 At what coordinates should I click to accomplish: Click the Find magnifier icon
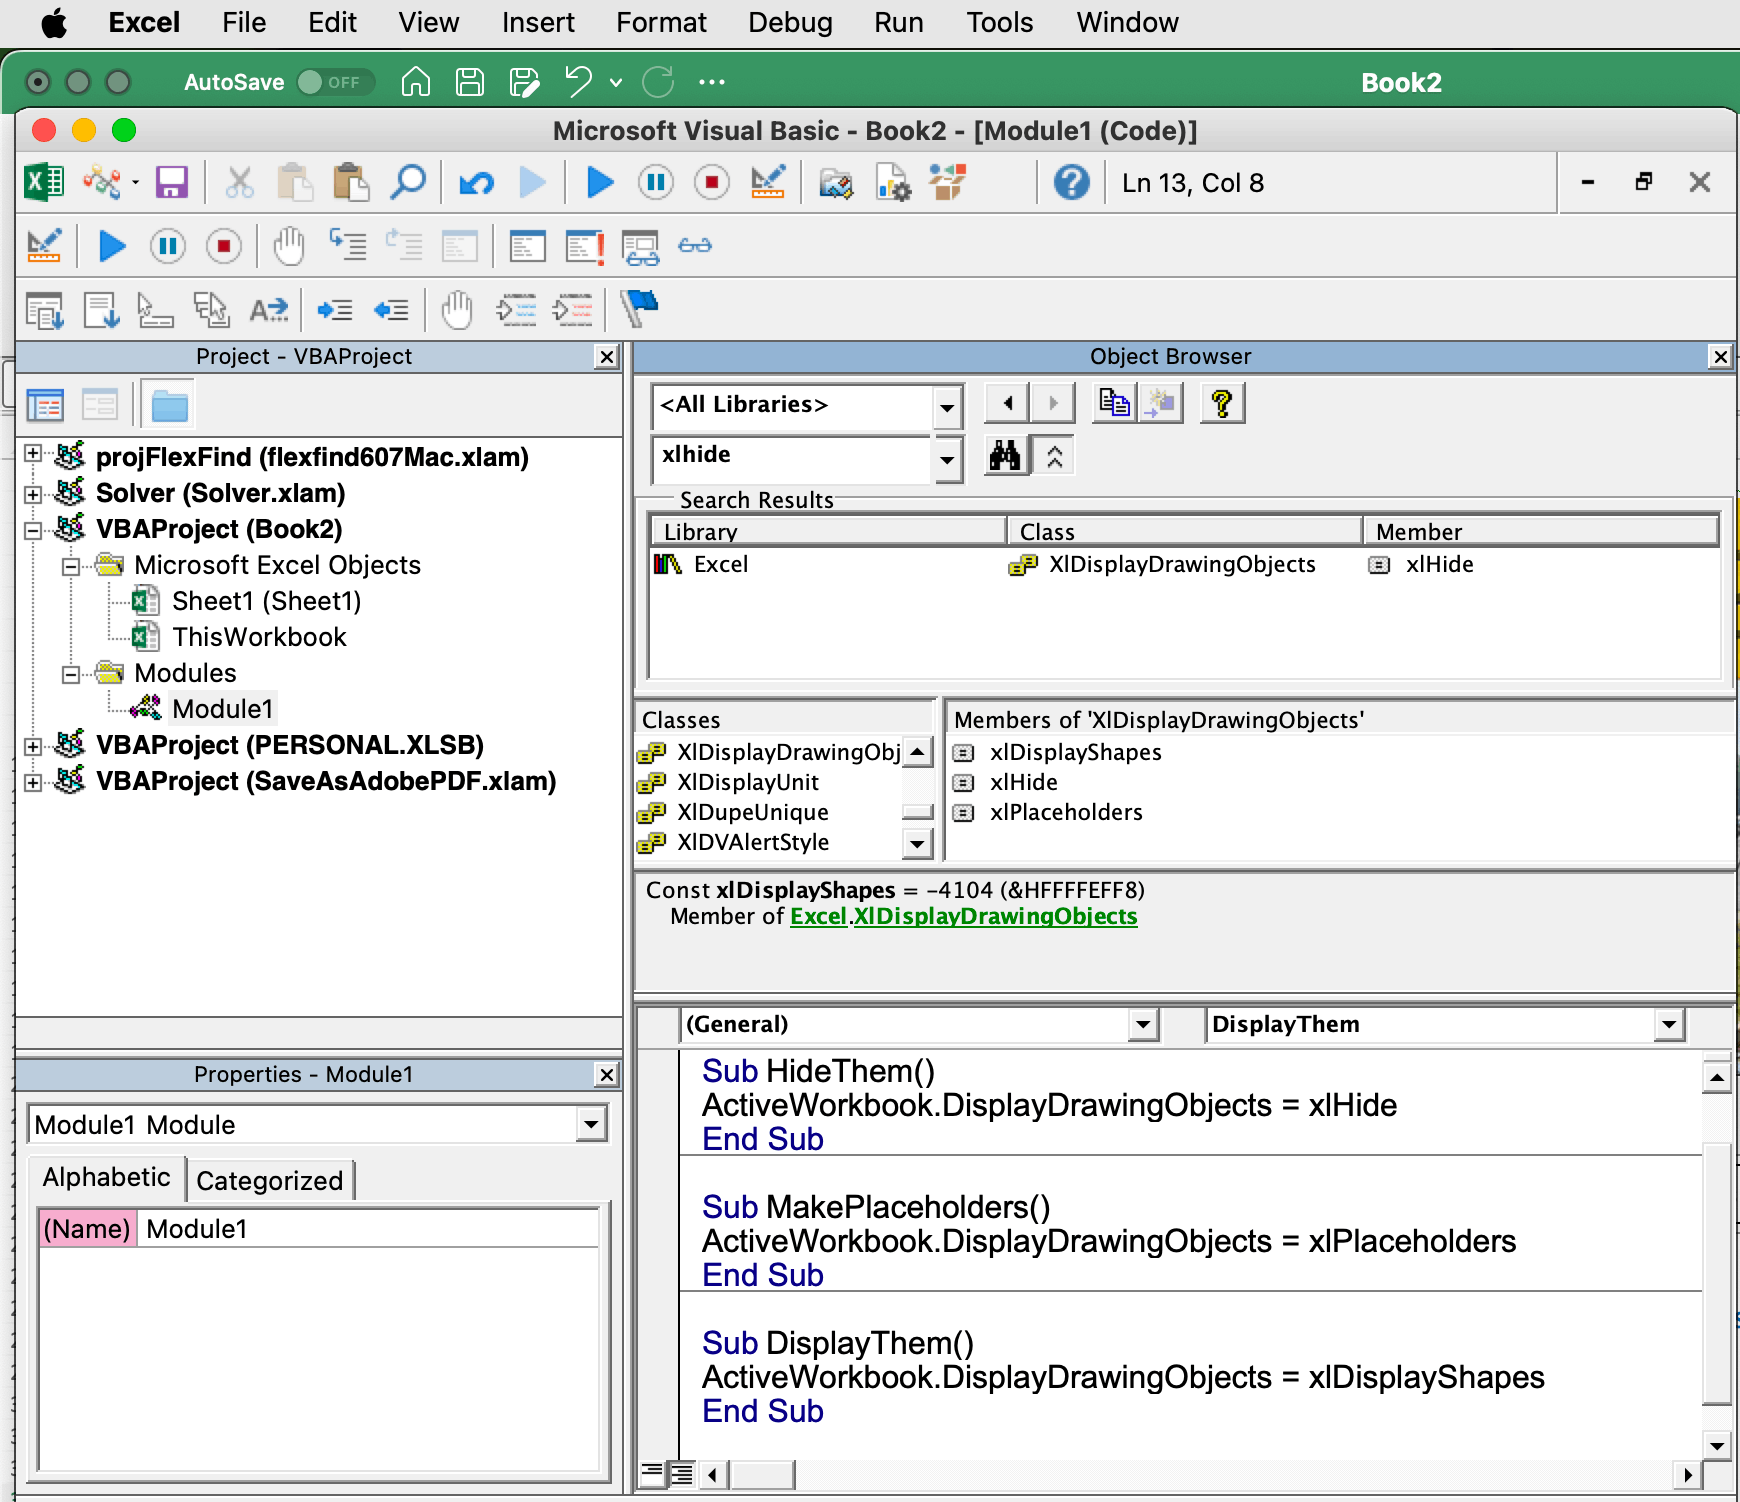point(408,183)
